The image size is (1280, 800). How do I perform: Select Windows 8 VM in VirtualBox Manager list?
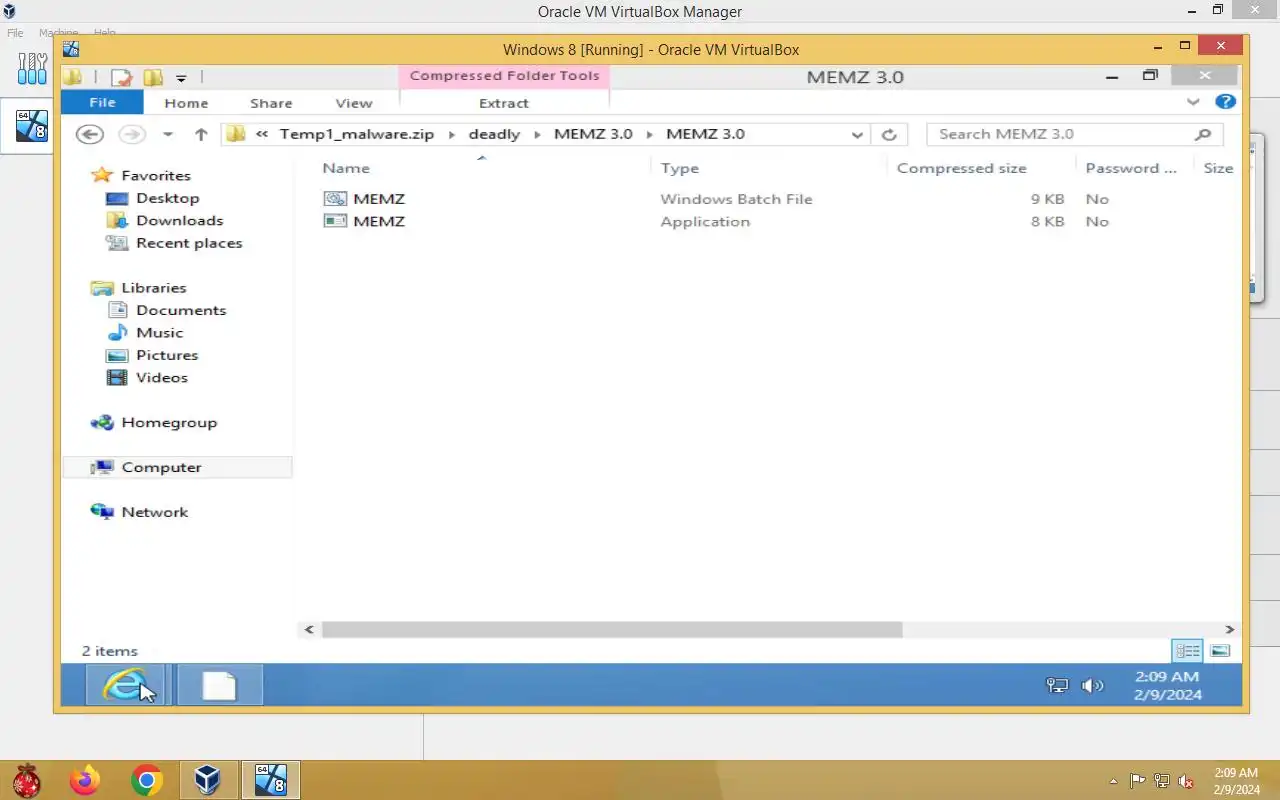[31, 125]
